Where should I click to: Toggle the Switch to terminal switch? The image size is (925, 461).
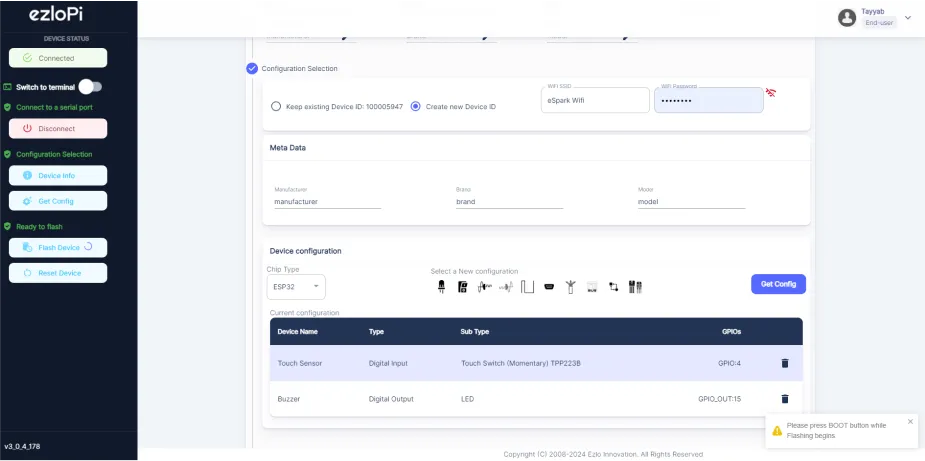point(91,87)
